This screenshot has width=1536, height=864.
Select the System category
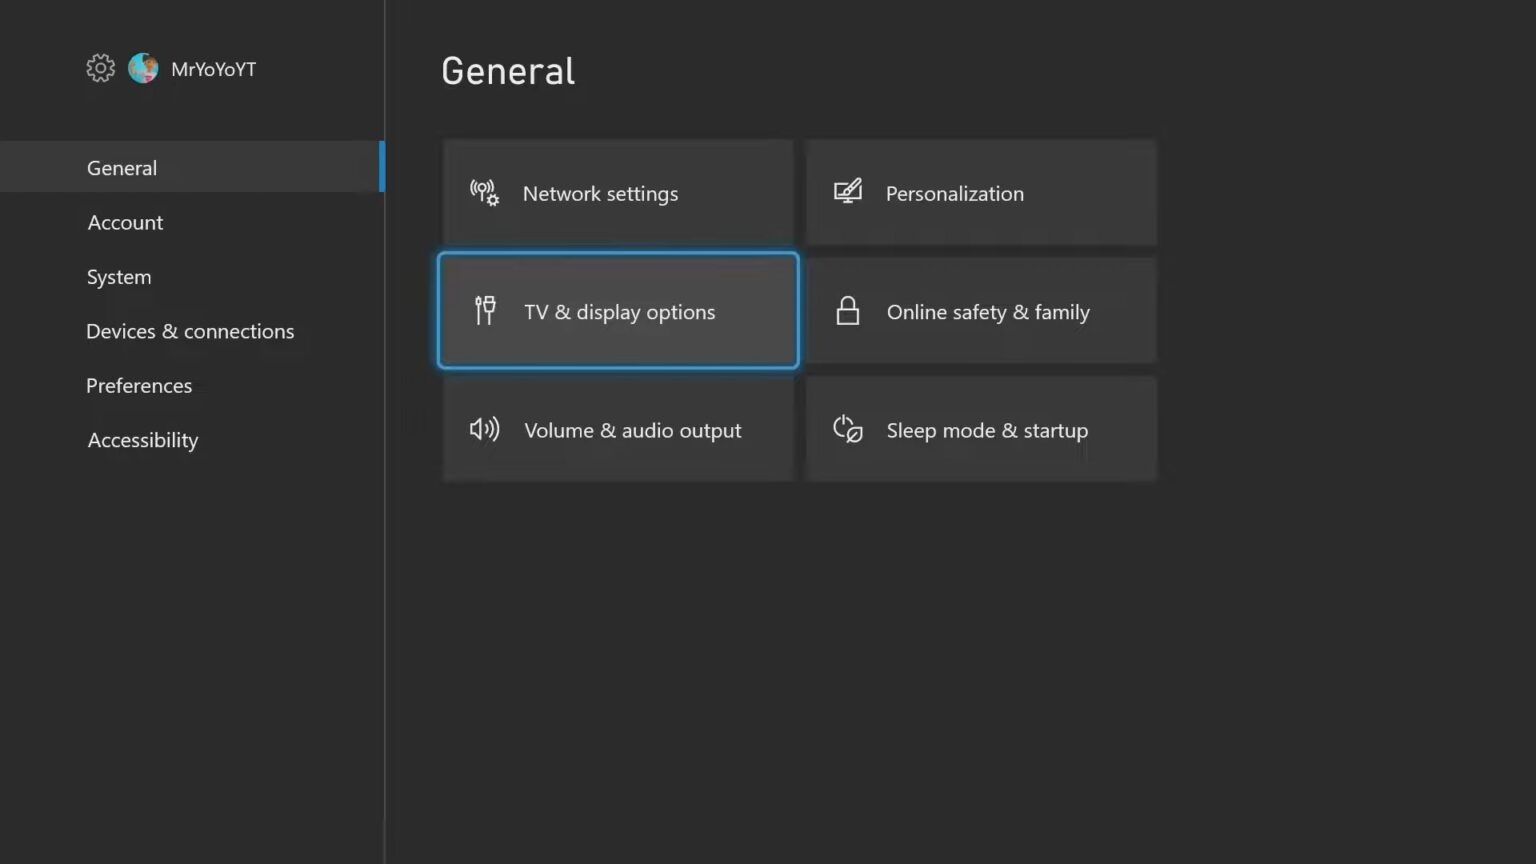tap(118, 277)
